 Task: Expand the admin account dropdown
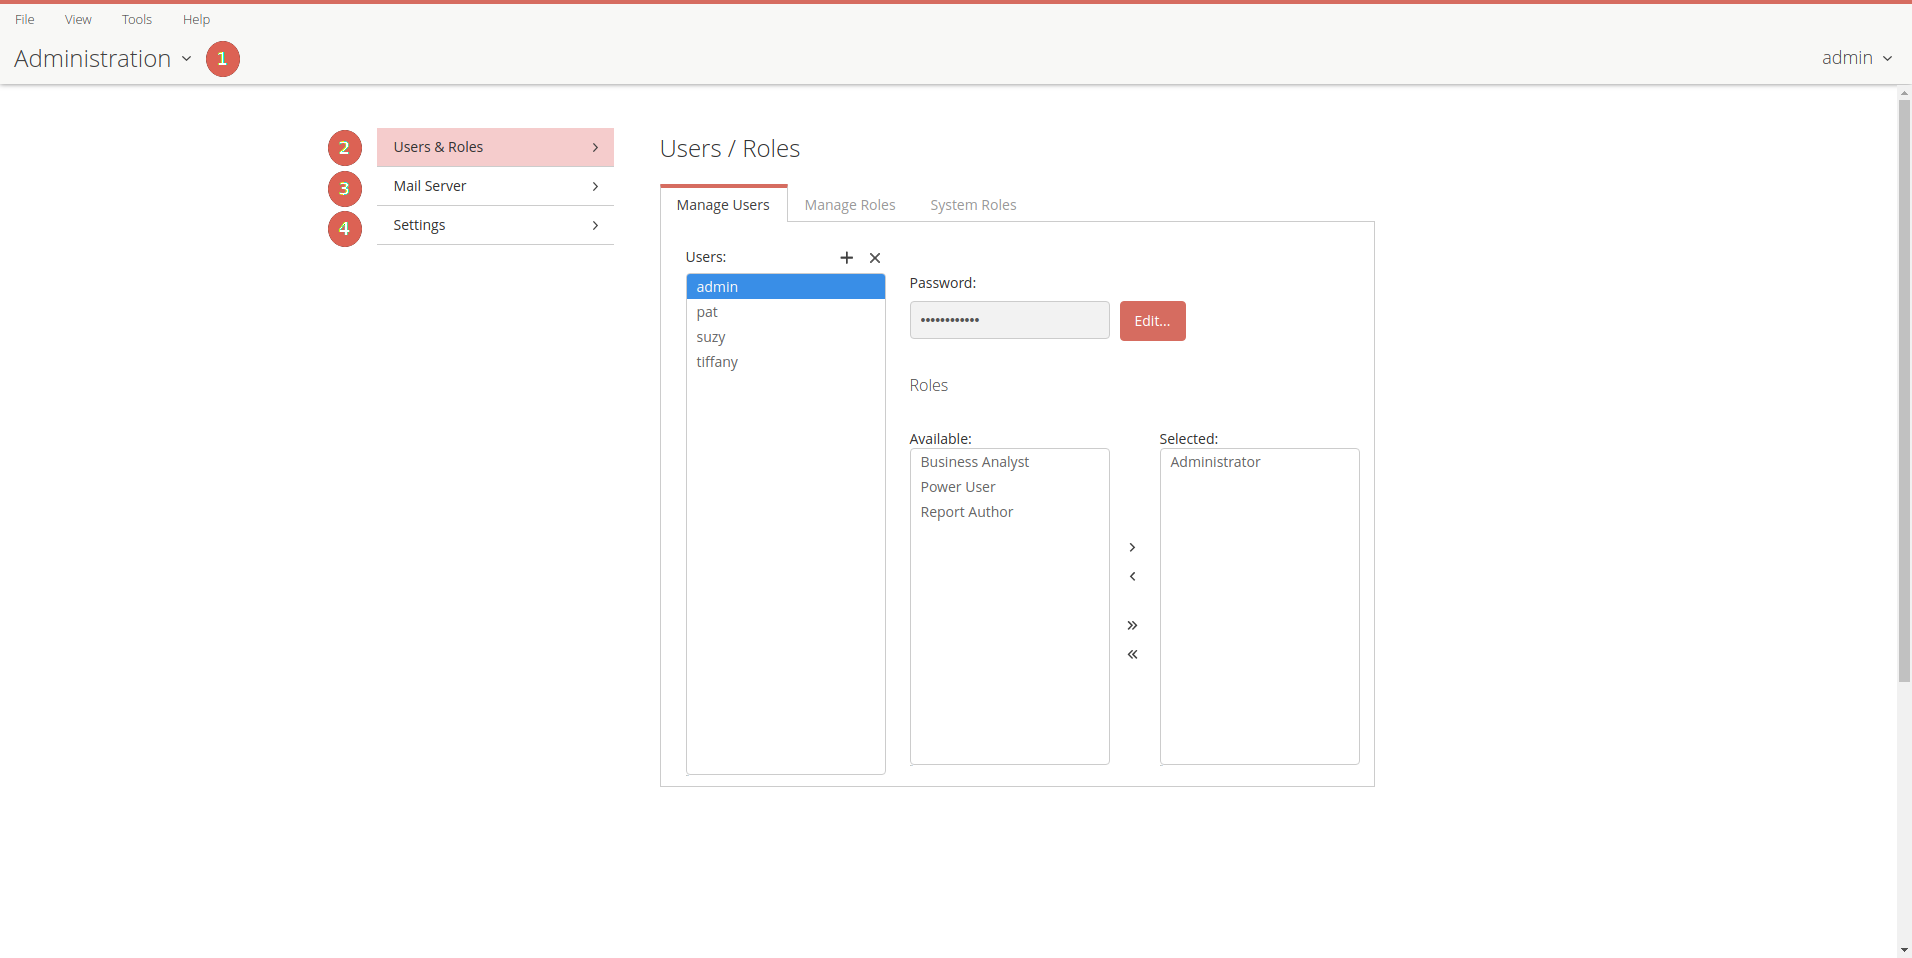click(x=1856, y=58)
